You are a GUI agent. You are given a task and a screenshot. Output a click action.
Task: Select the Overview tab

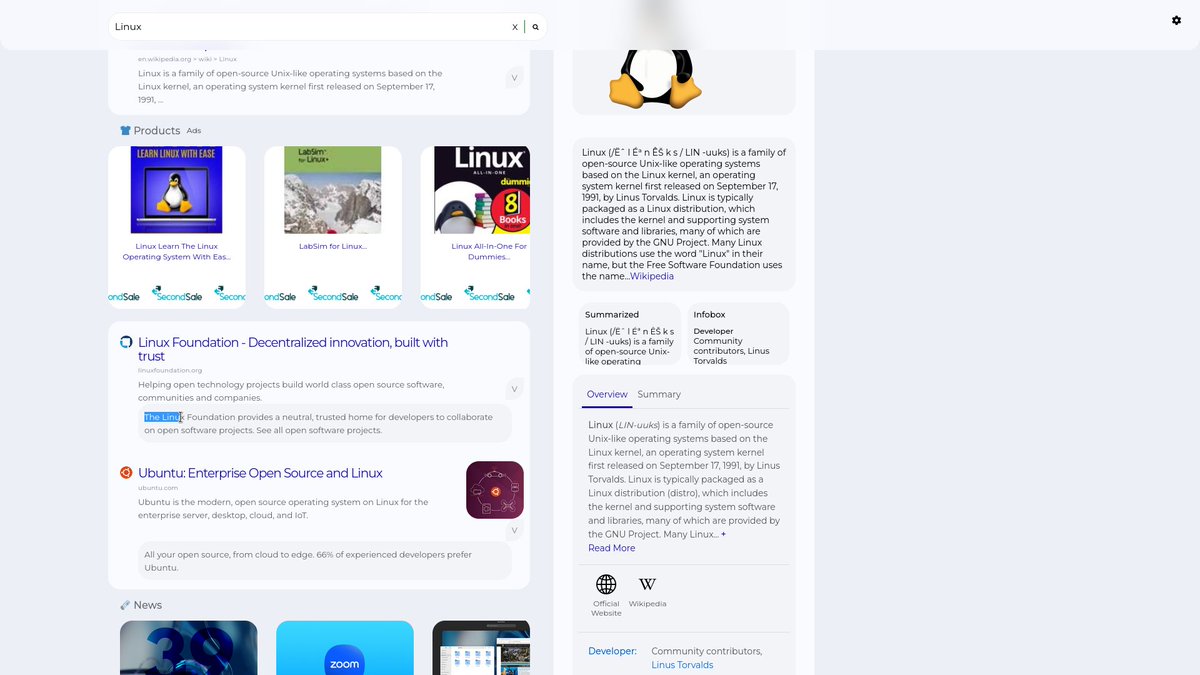607,394
